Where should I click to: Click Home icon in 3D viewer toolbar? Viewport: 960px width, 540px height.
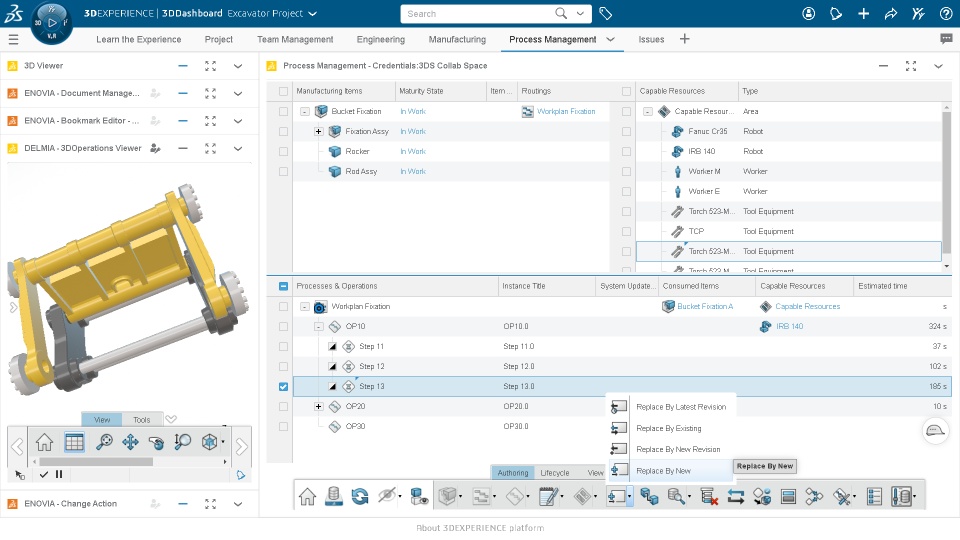[x=44, y=442]
